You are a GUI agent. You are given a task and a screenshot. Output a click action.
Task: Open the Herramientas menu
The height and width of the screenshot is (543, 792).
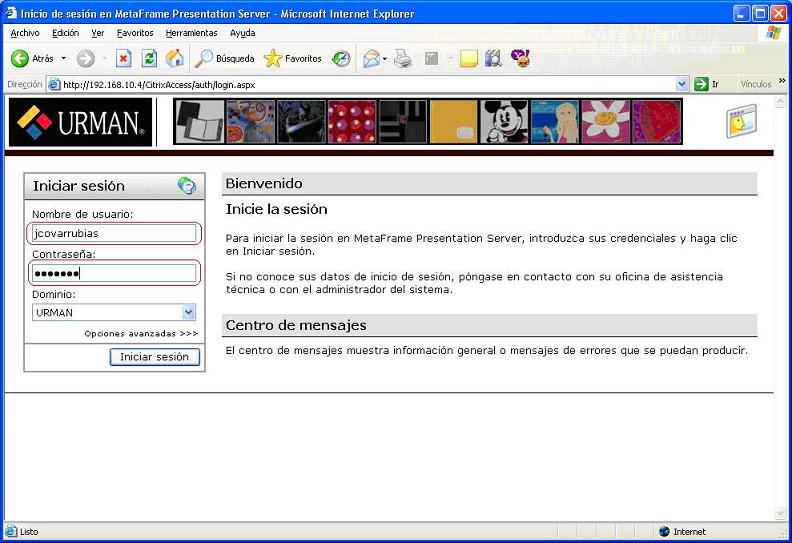pos(191,33)
